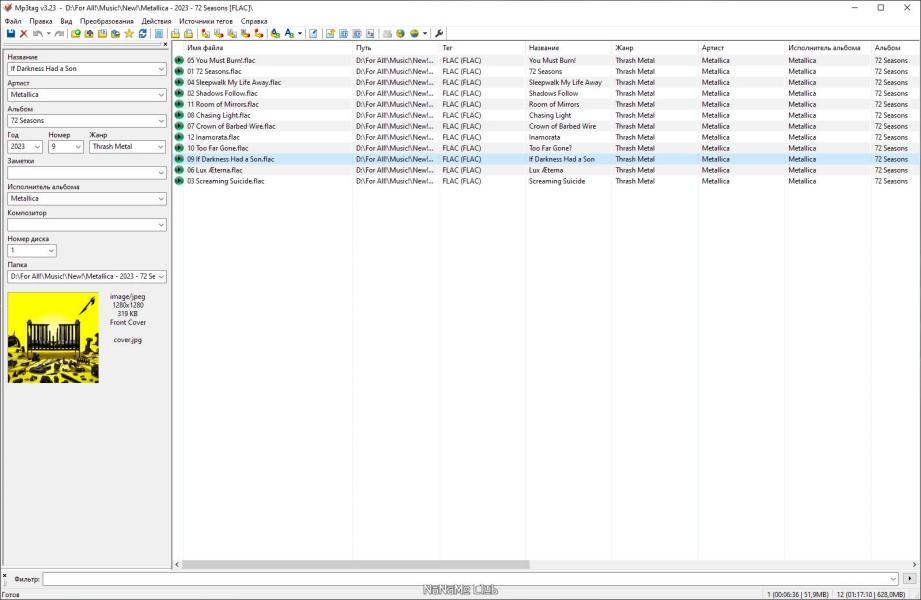The image size is (921, 600).
Task: Sort by the Имя файла column header
Action: pos(268,48)
